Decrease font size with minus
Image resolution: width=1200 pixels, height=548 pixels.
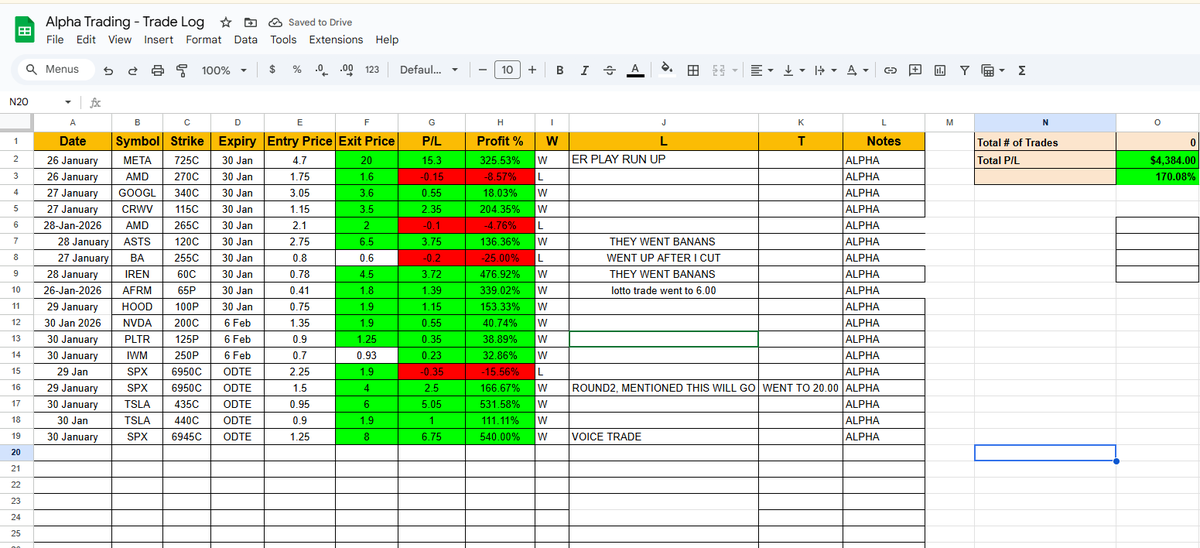[482, 70]
